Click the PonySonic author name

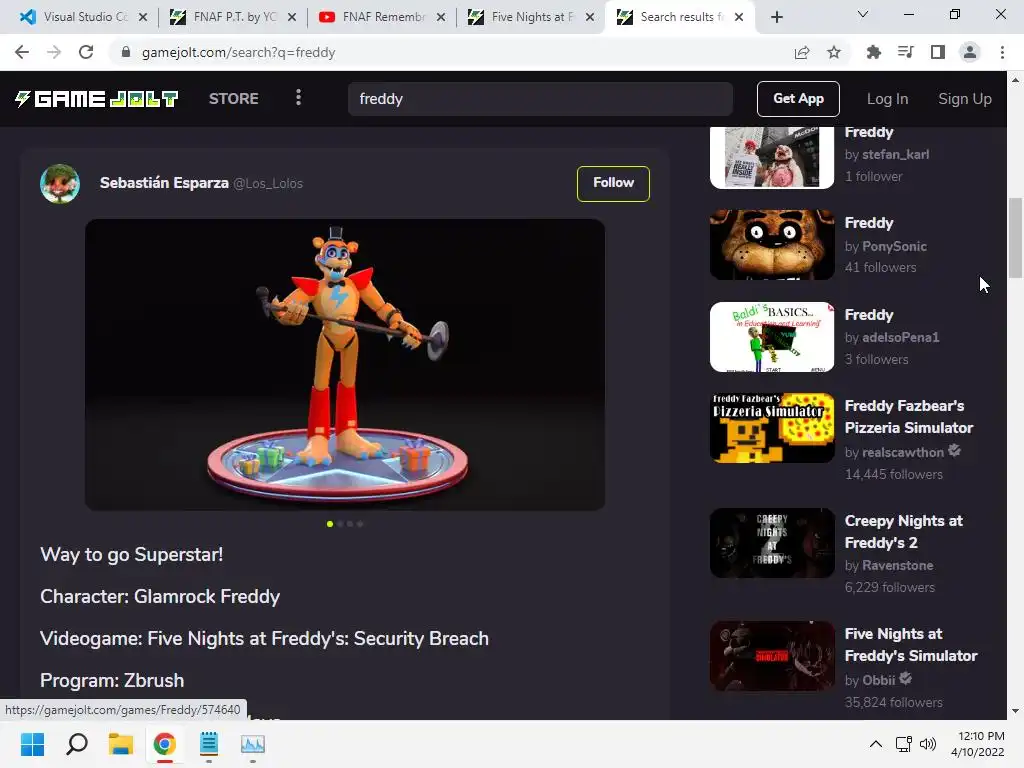(x=894, y=246)
